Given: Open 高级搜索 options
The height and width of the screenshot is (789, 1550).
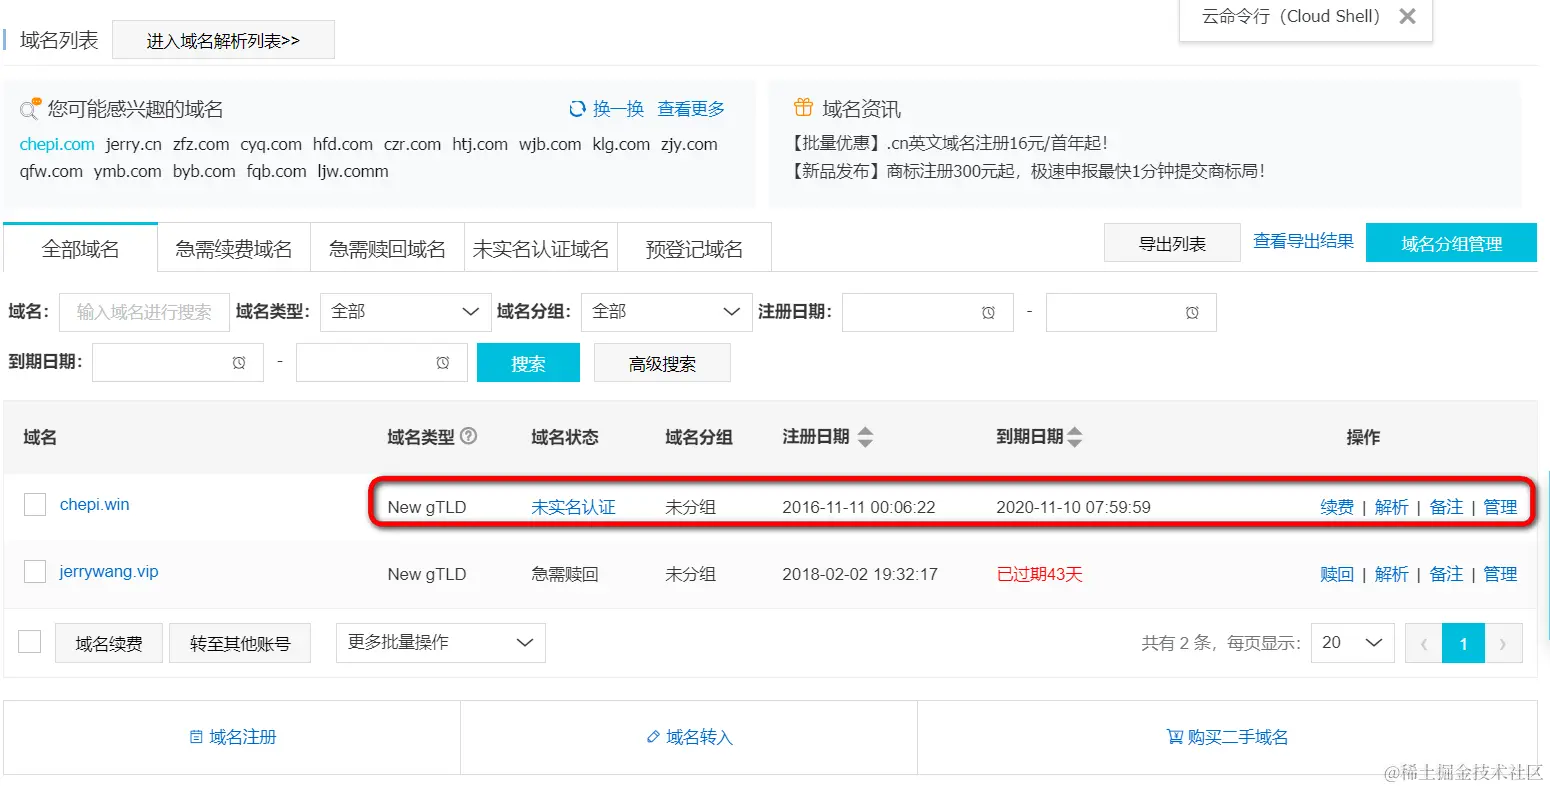Looking at the screenshot, I should (x=662, y=363).
